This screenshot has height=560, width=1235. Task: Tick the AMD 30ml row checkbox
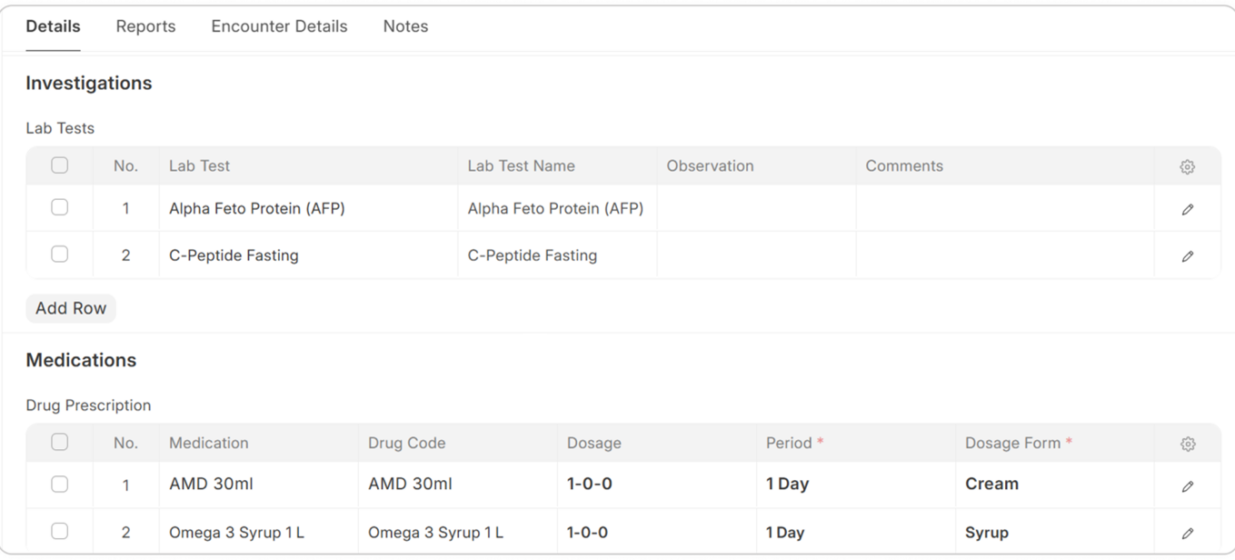[x=60, y=484]
